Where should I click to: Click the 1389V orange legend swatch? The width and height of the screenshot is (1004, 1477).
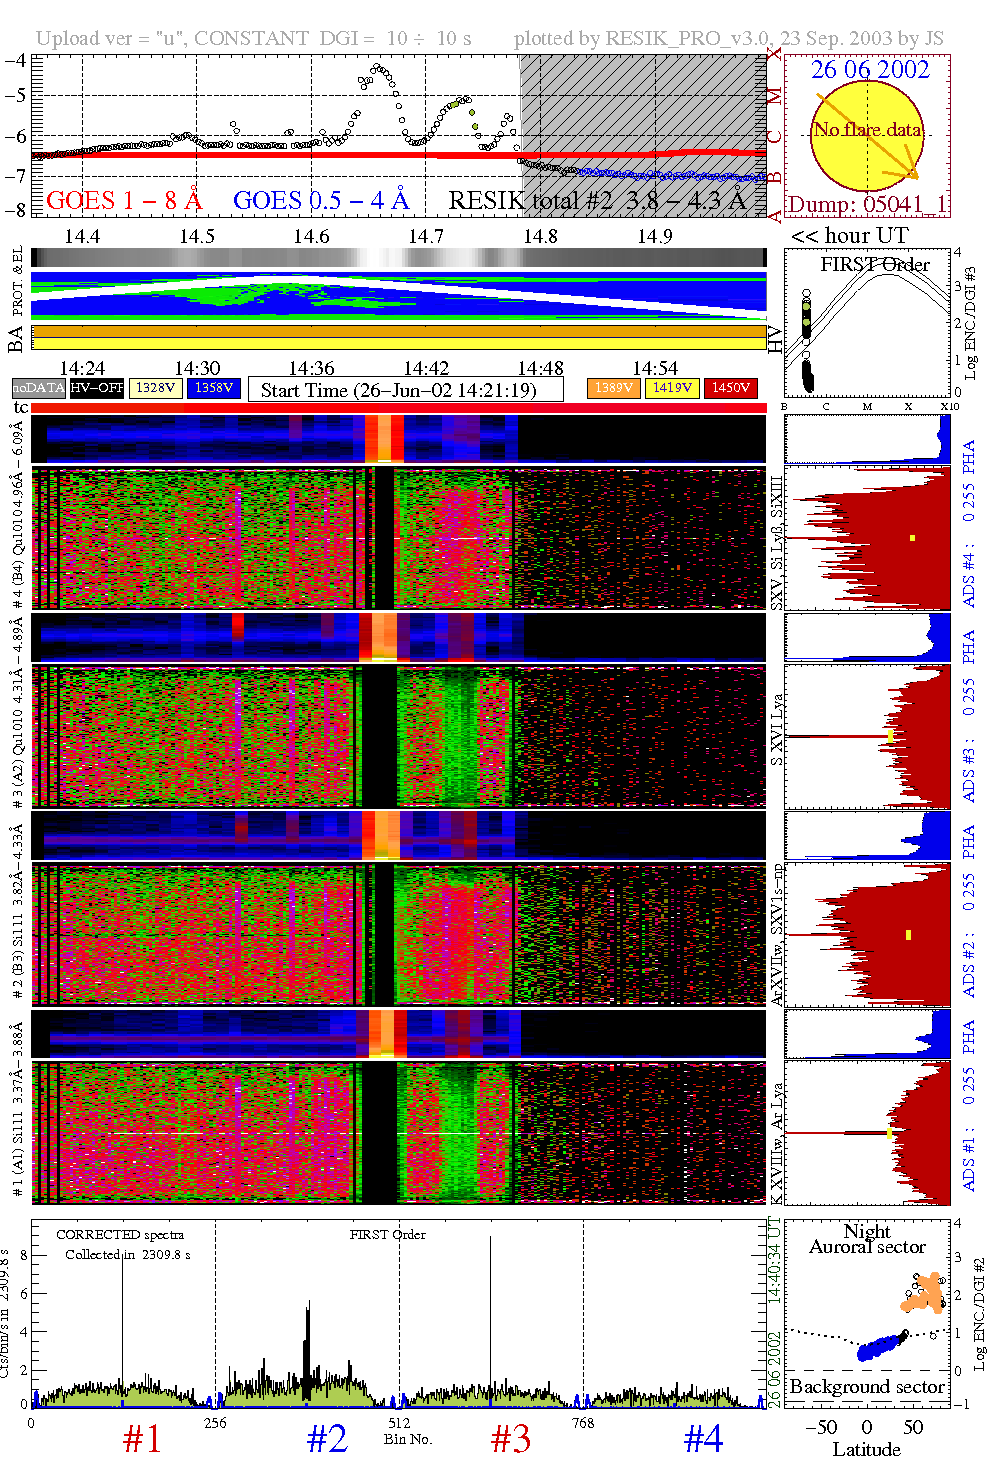click(x=613, y=388)
